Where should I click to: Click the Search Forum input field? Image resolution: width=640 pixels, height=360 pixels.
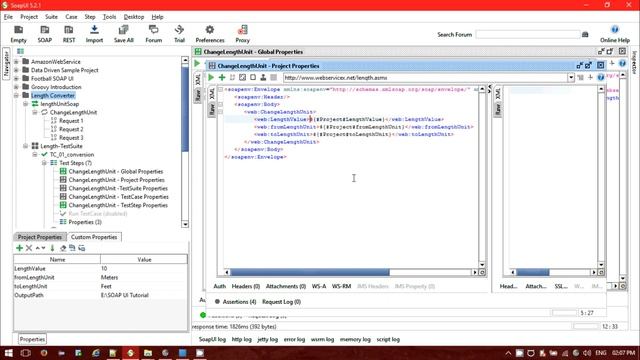tap(527, 35)
